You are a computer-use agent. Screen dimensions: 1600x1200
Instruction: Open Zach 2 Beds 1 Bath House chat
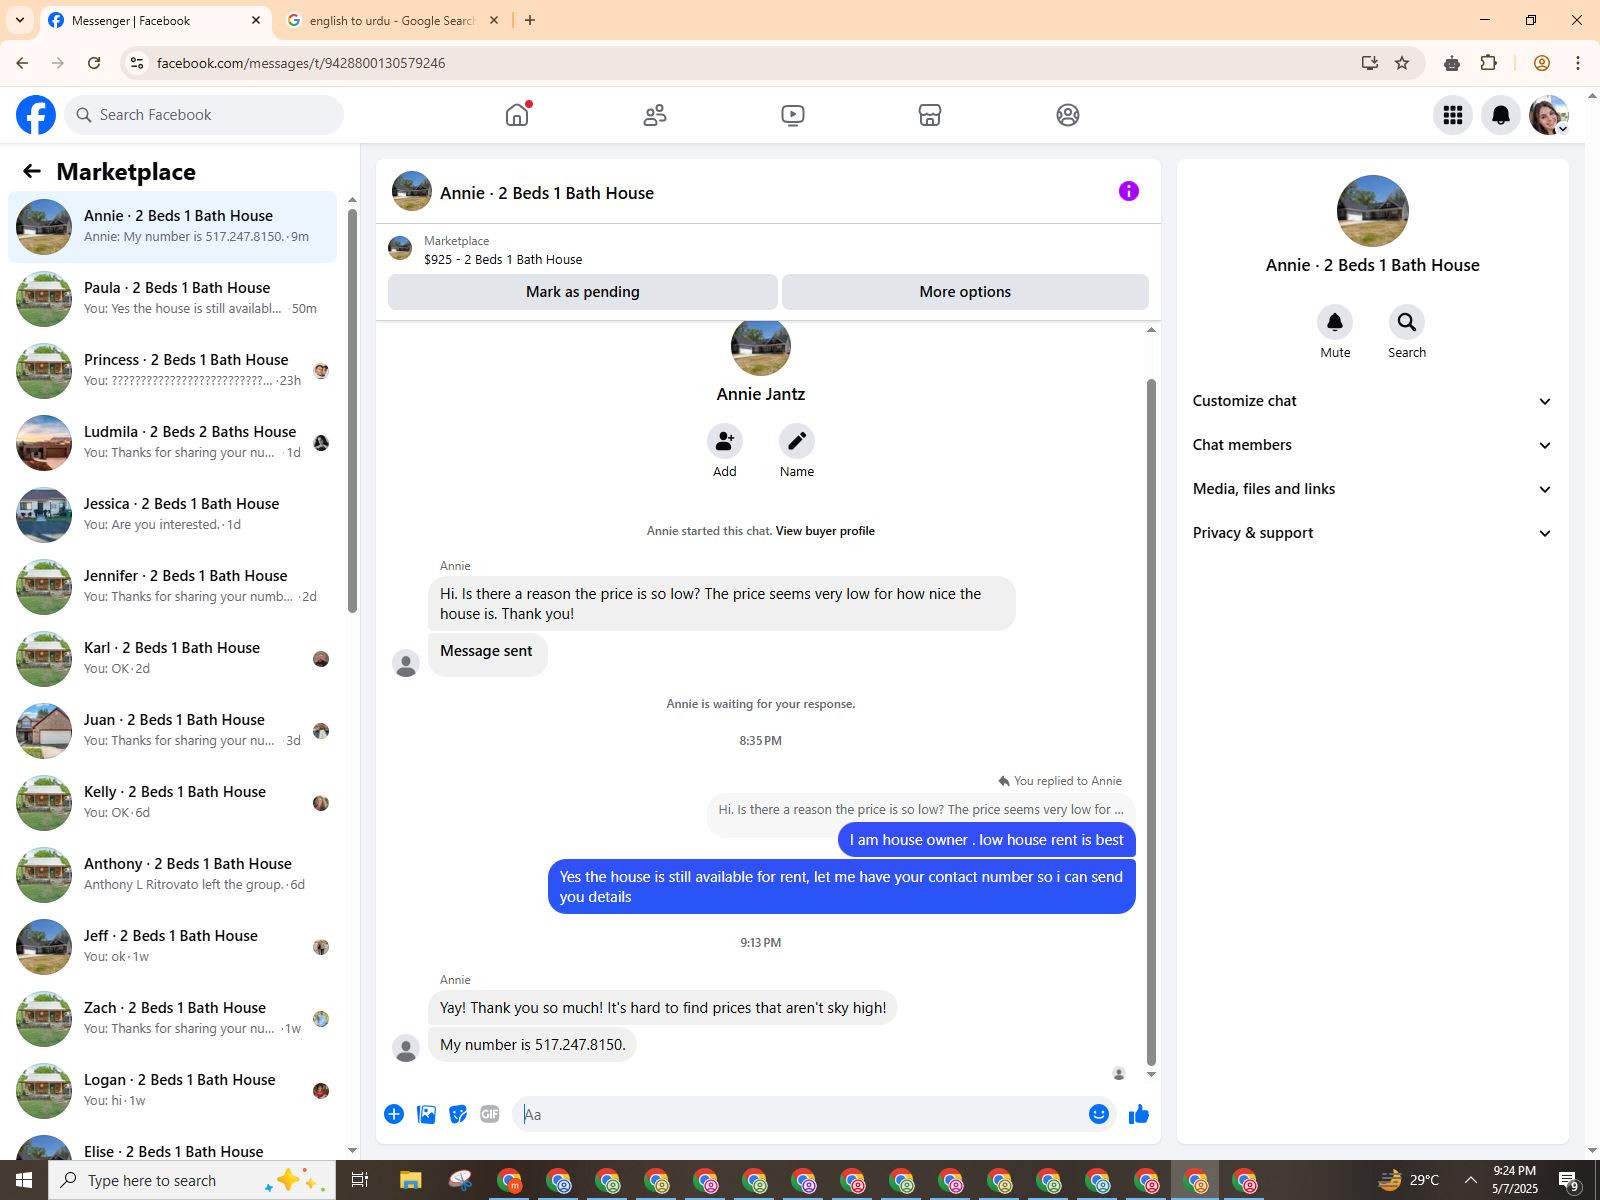click(x=172, y=1019)
